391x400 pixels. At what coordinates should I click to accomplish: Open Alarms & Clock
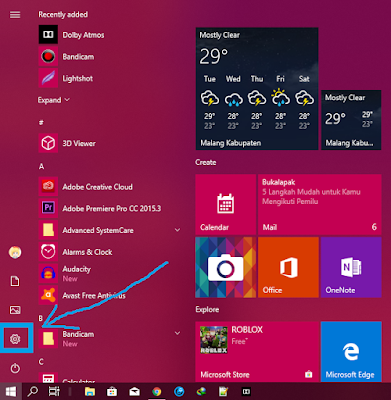click(x=75, y=252)
